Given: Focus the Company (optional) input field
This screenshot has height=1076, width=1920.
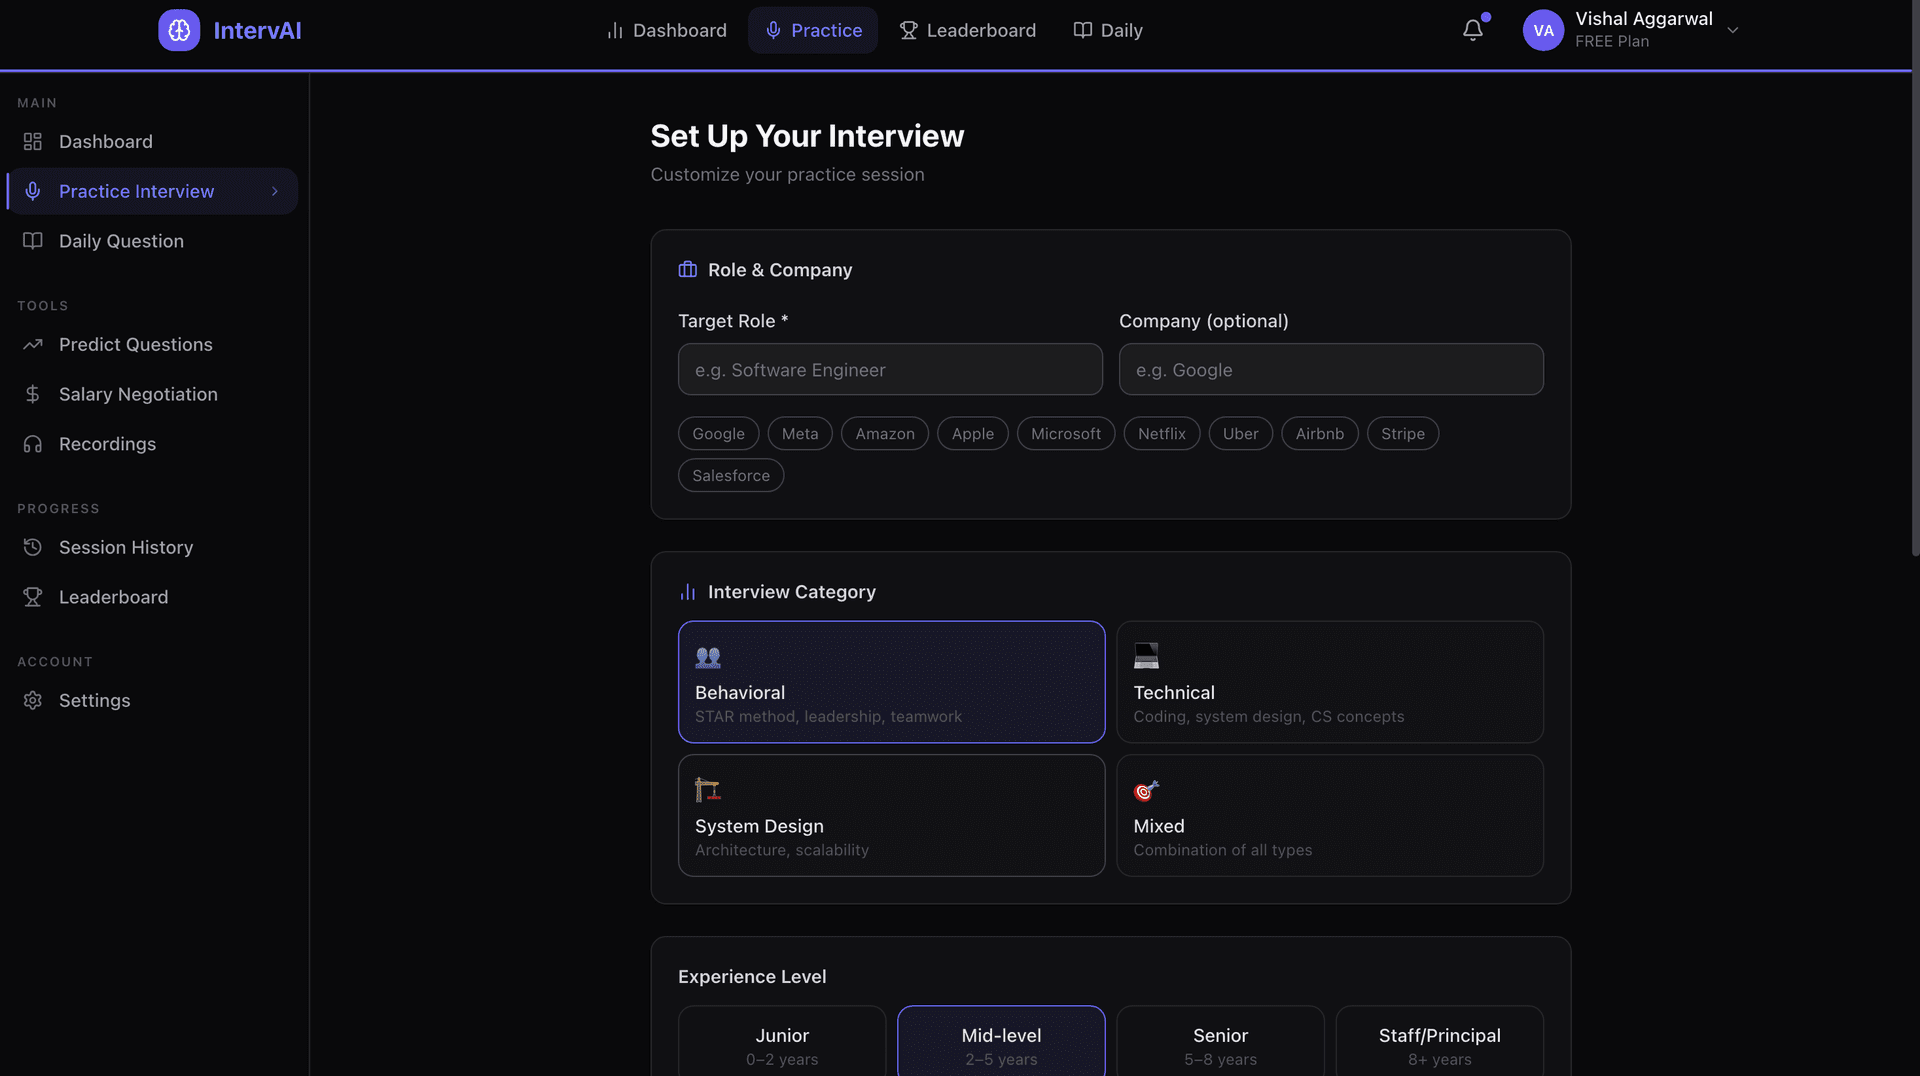Looking at the screenshot, I should point(1331,370).
